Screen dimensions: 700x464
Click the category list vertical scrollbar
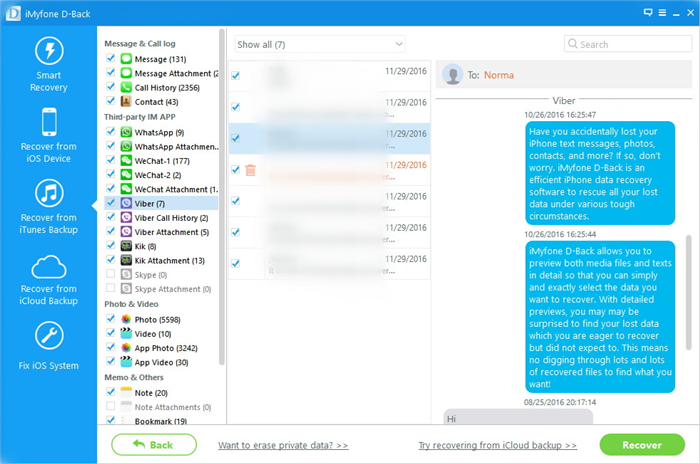point(221,196)
